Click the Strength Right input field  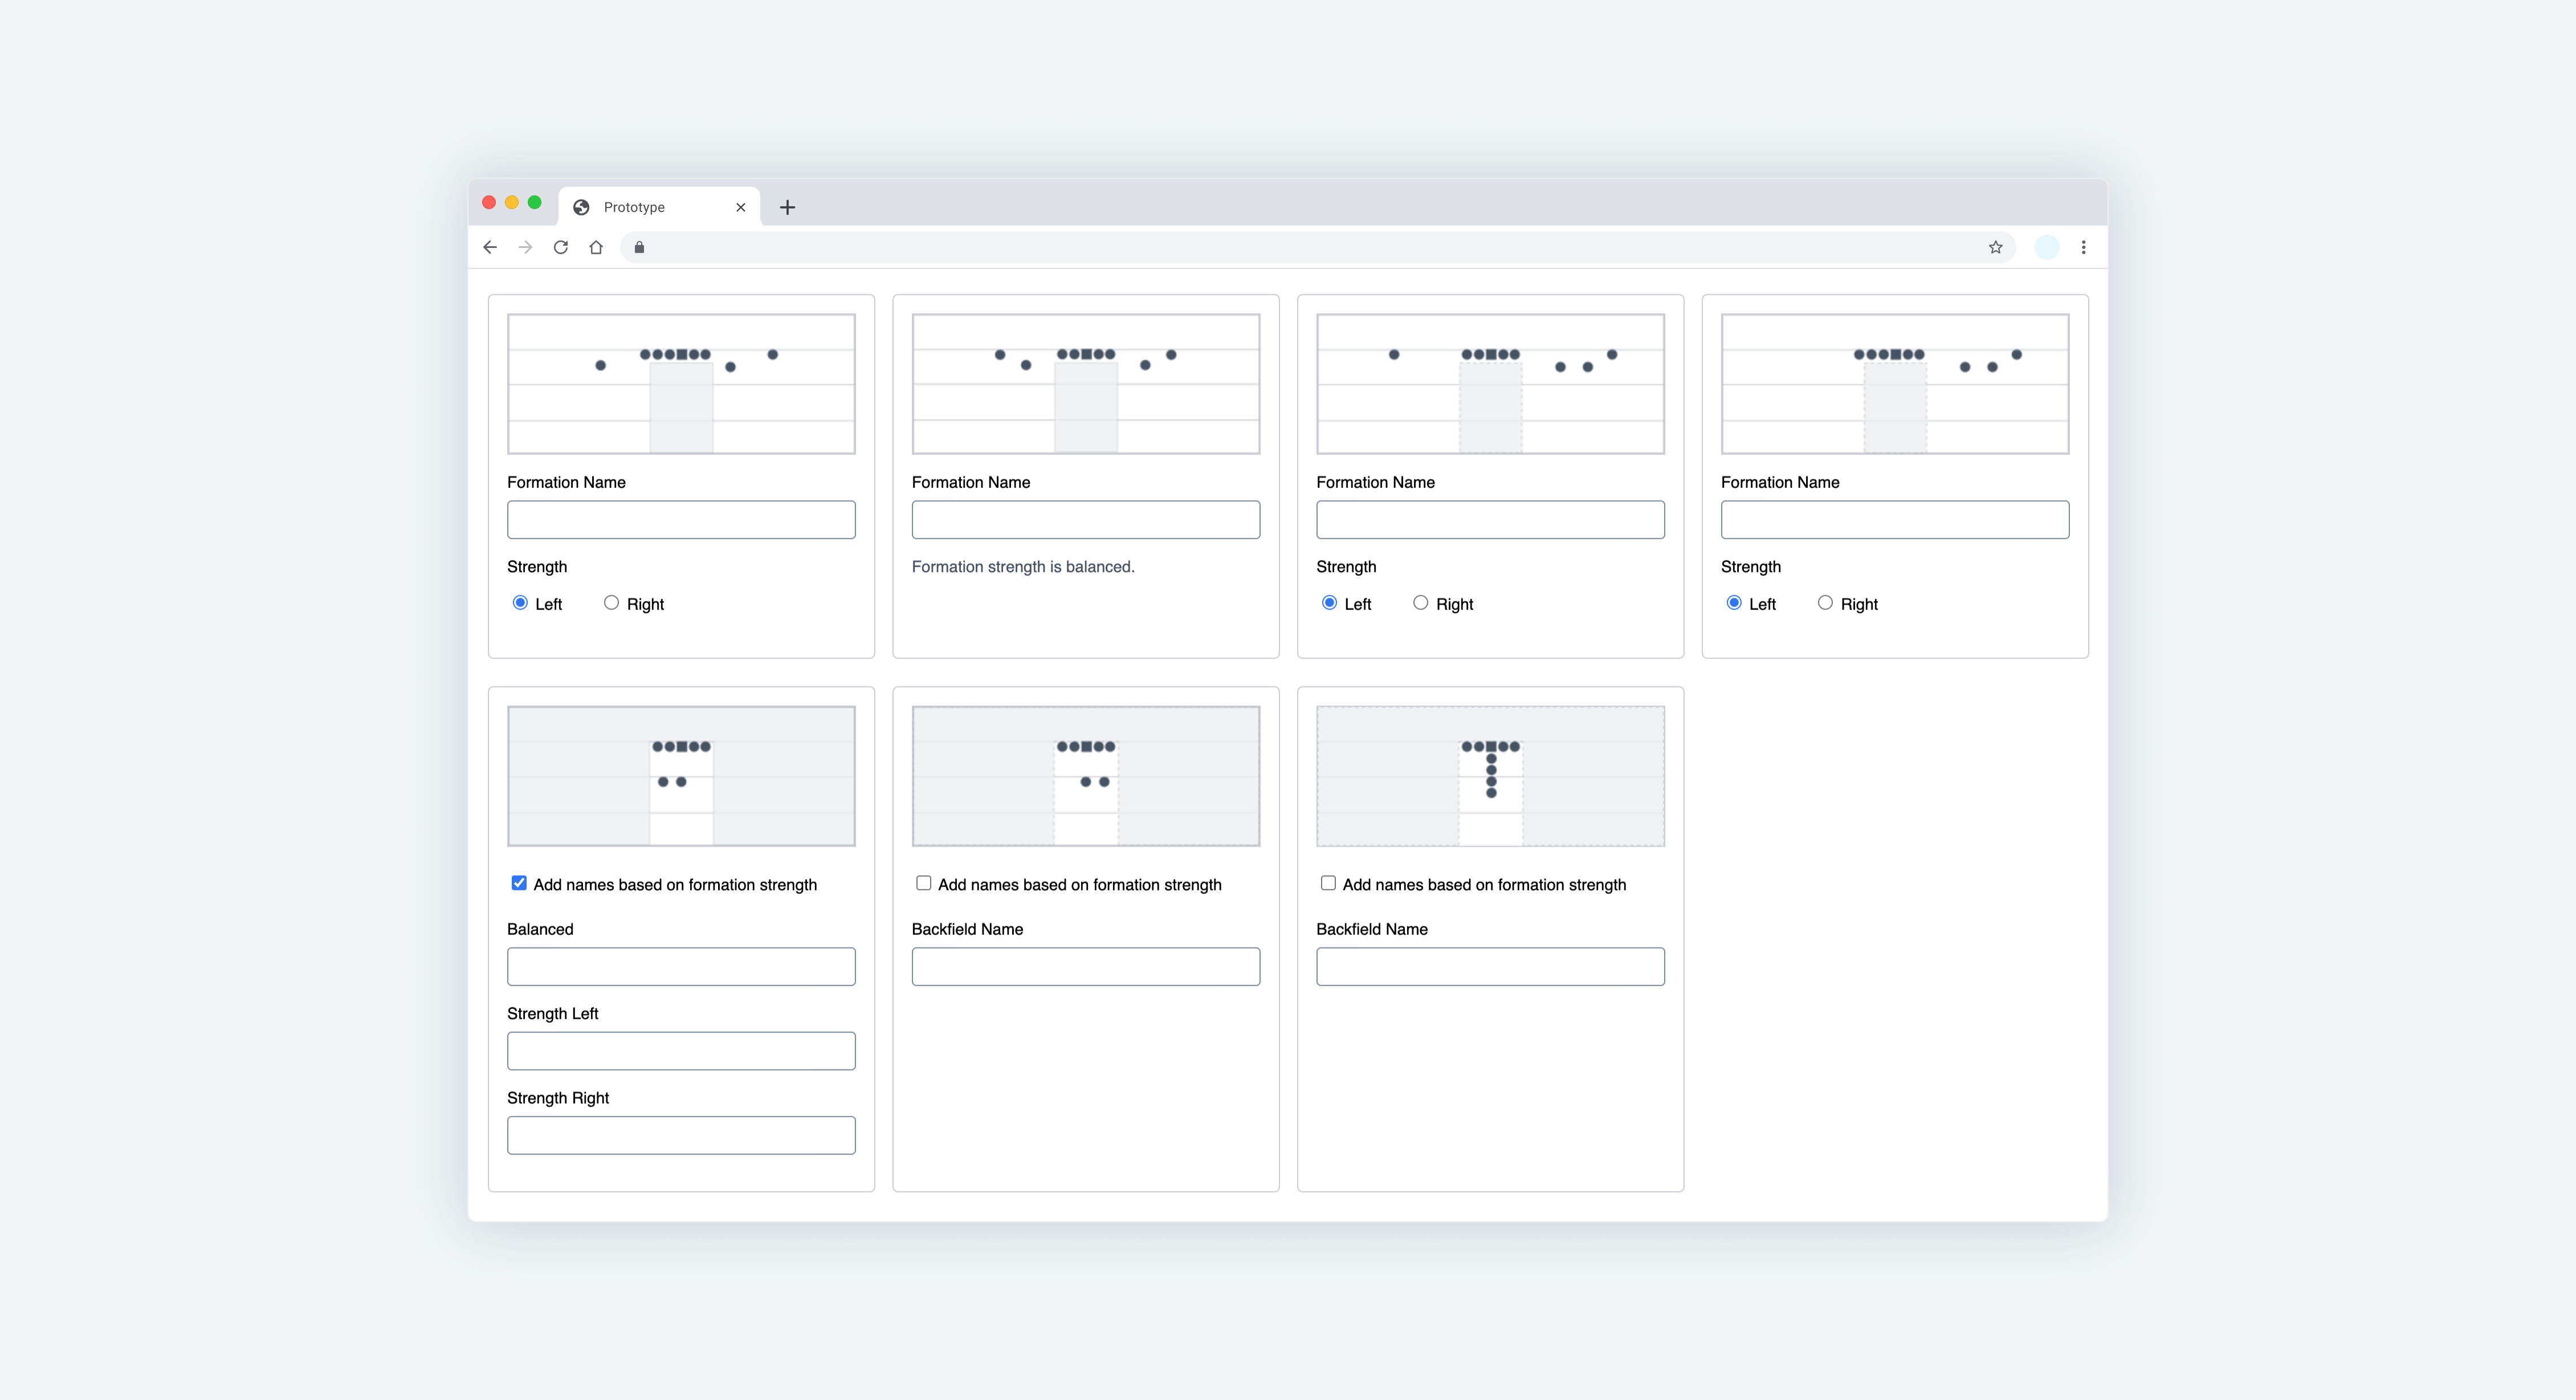coord(681,1135)
